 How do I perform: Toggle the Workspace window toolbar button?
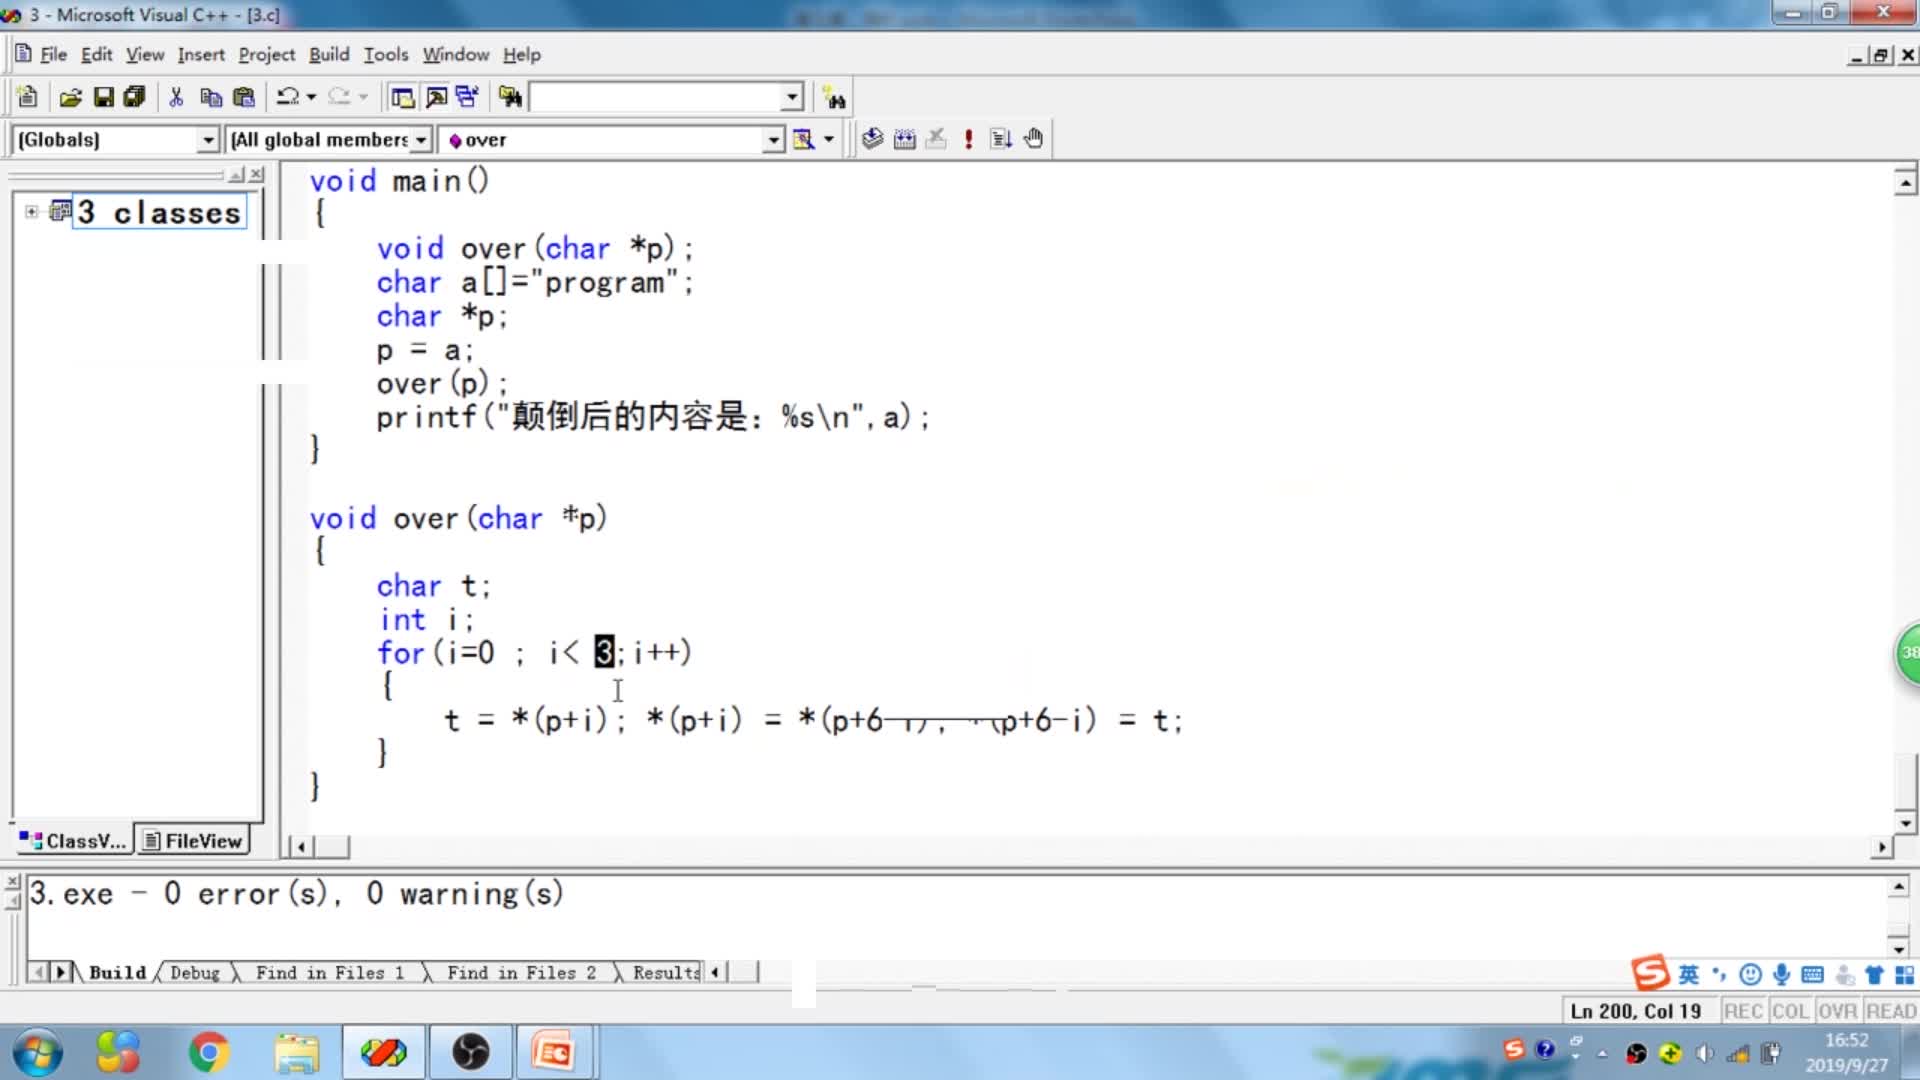coord(403,97)
